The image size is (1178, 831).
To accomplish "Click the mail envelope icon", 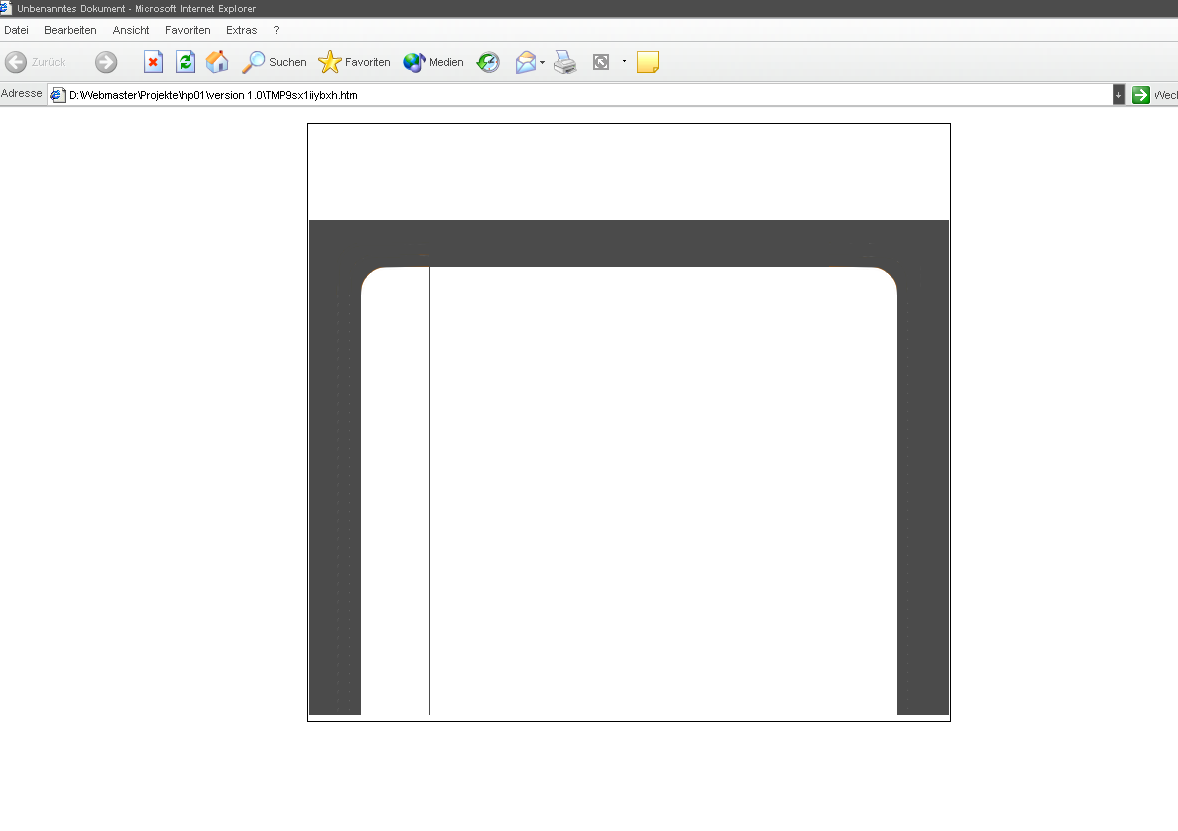I will [526, 62].
